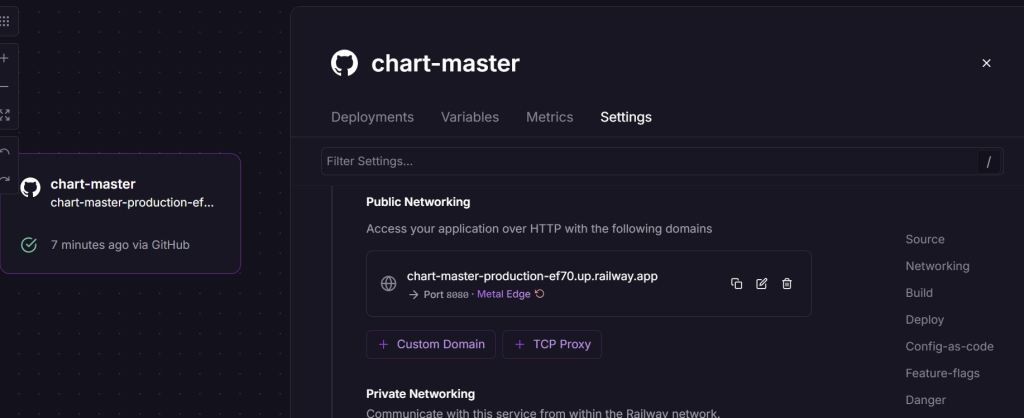This screenshot has height=418, width=1024.
Task: Zoom out on the project canvas
Action: [5, 86]
